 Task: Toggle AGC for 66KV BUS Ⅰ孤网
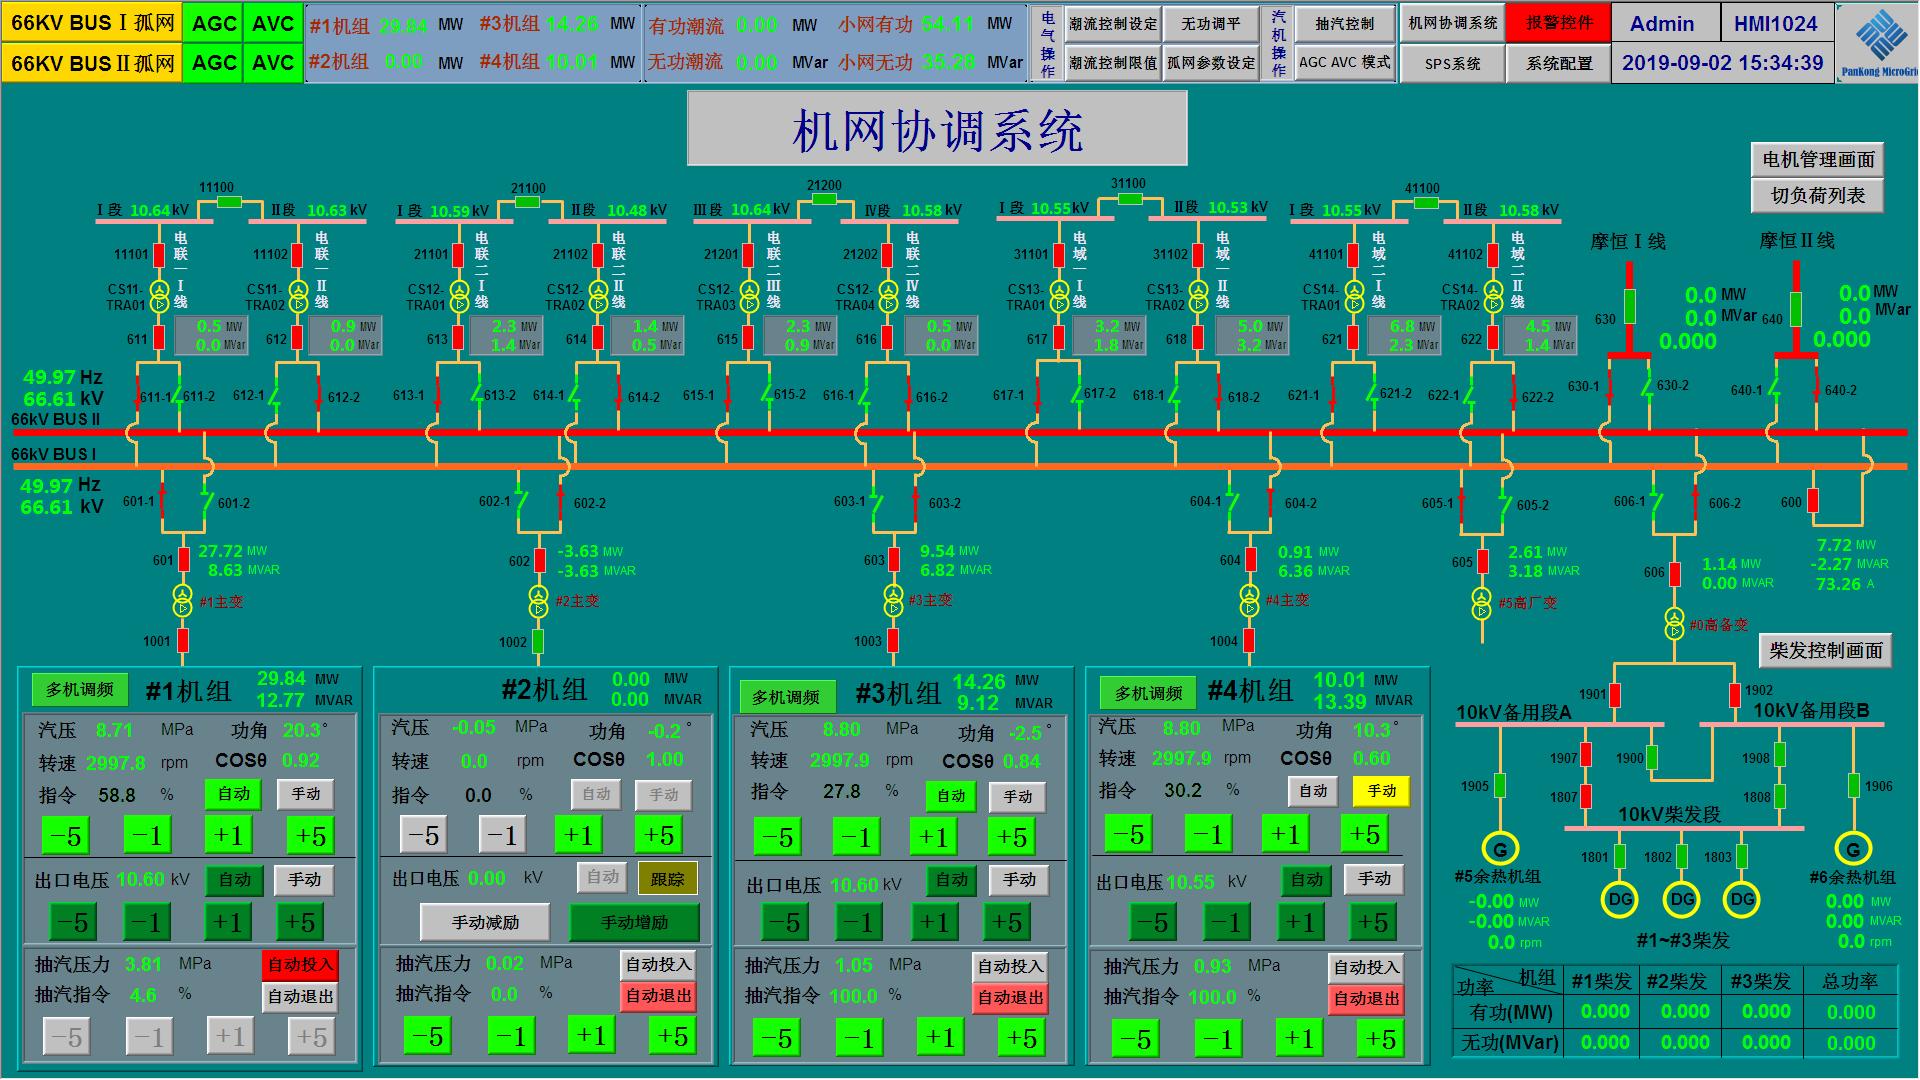(214, 23)
